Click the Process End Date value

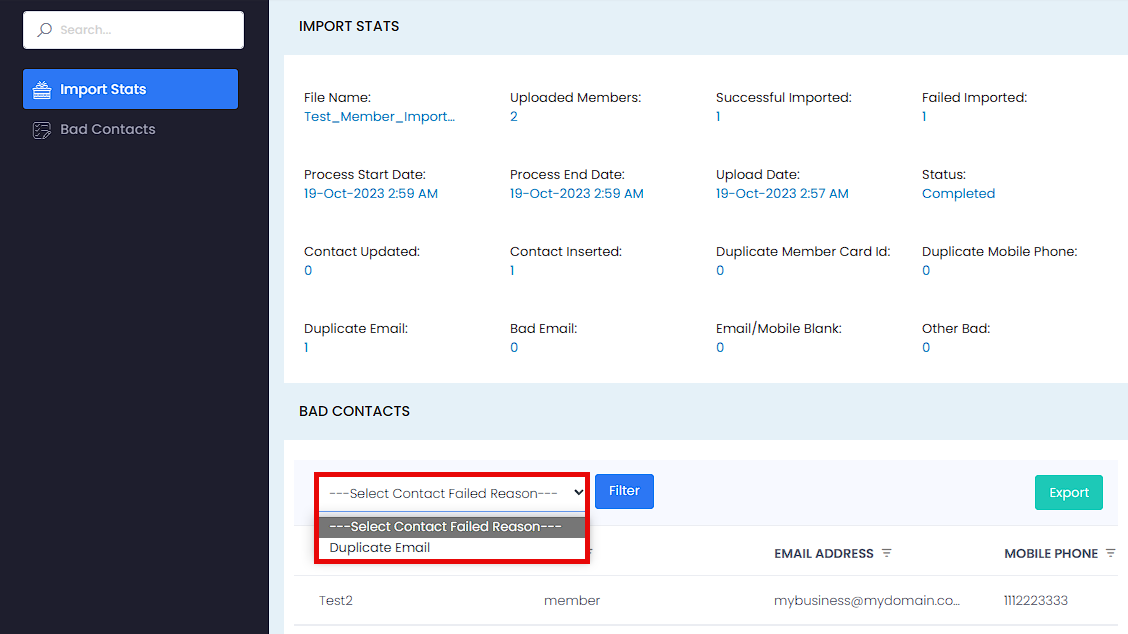click(x=576, y=194)
